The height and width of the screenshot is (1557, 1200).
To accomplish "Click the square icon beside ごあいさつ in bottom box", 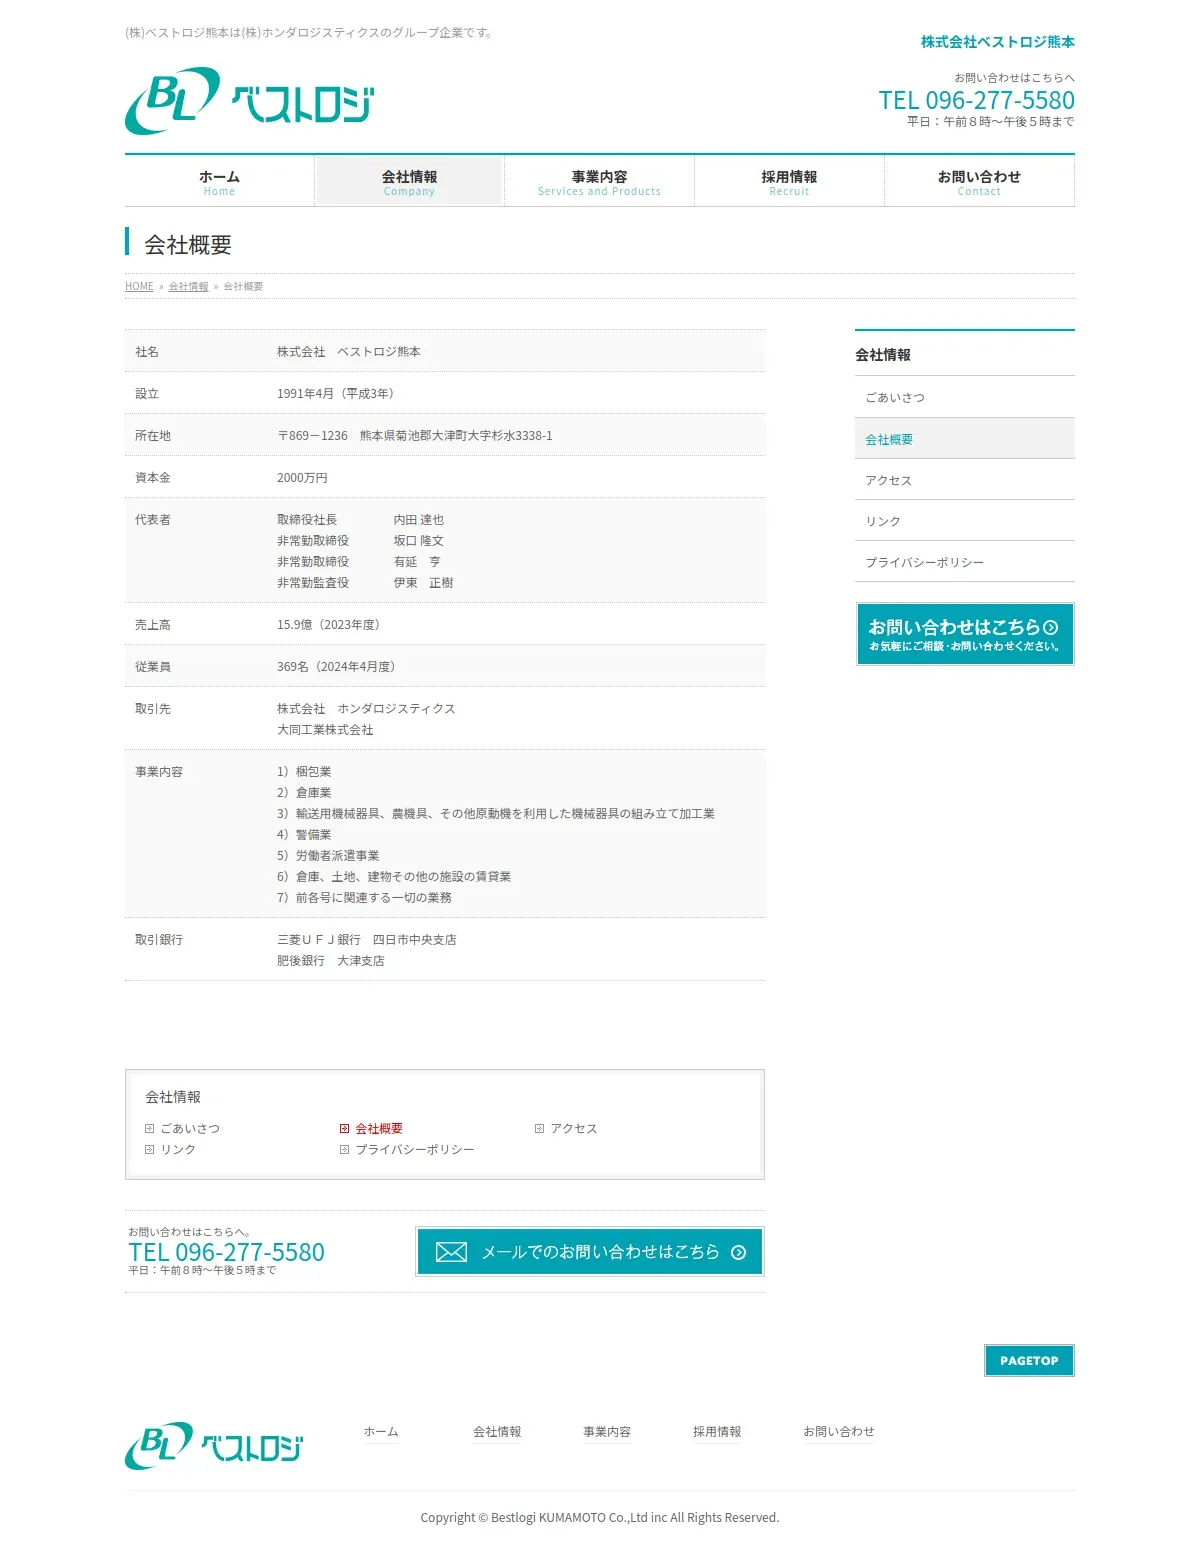I will (149, 1128).
